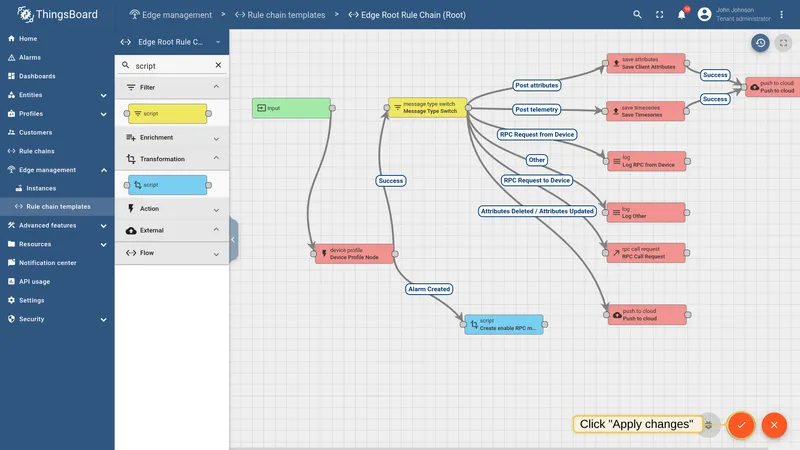This screenshot has width=800, height=450.
Task: Select the yellow filter script node
Action: (168, 114)
